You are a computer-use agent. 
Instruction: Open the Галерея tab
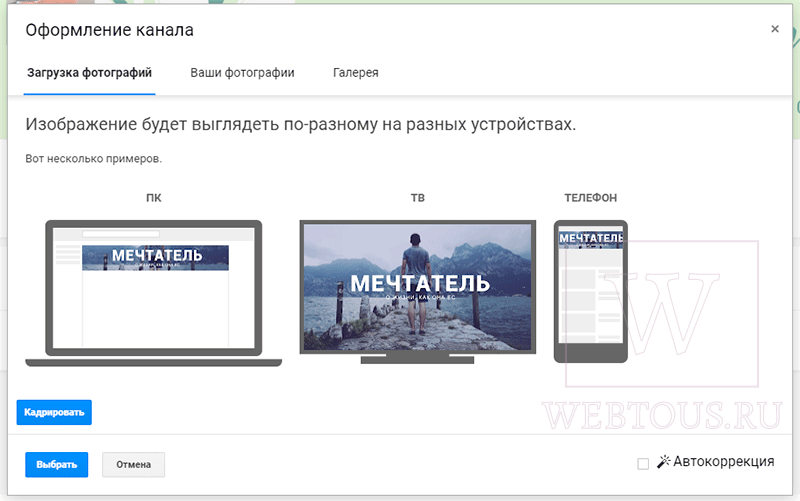[356, 73]
